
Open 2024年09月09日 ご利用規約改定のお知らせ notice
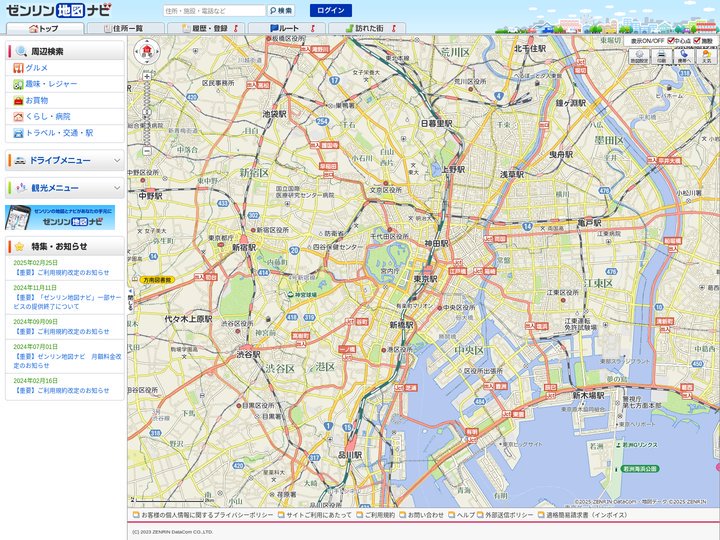[x=61, y=332]
